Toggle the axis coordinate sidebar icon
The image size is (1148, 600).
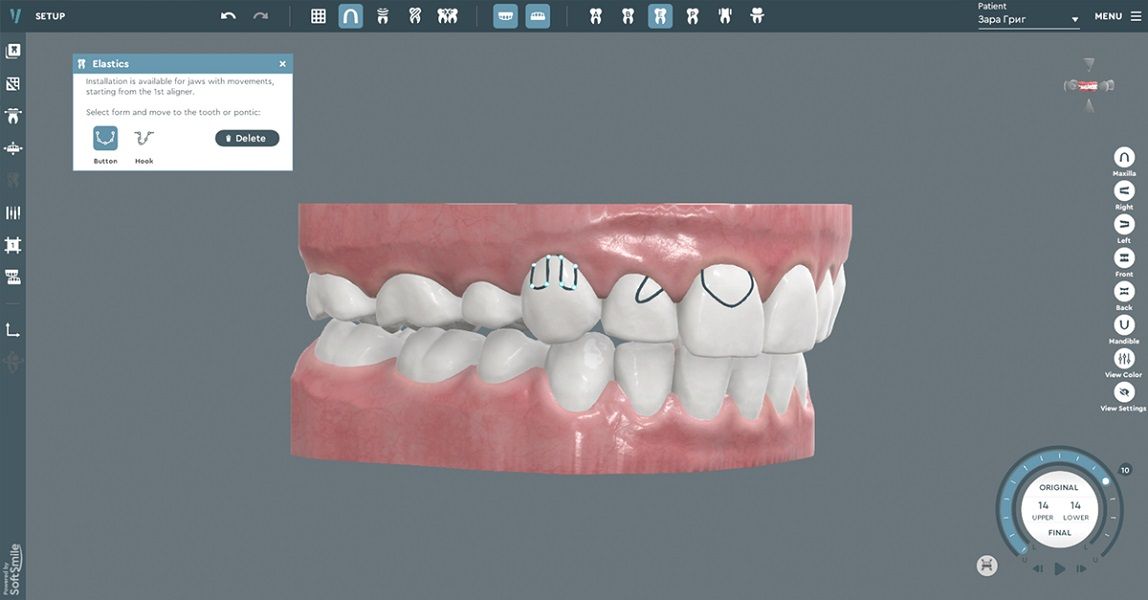[12, 330]
